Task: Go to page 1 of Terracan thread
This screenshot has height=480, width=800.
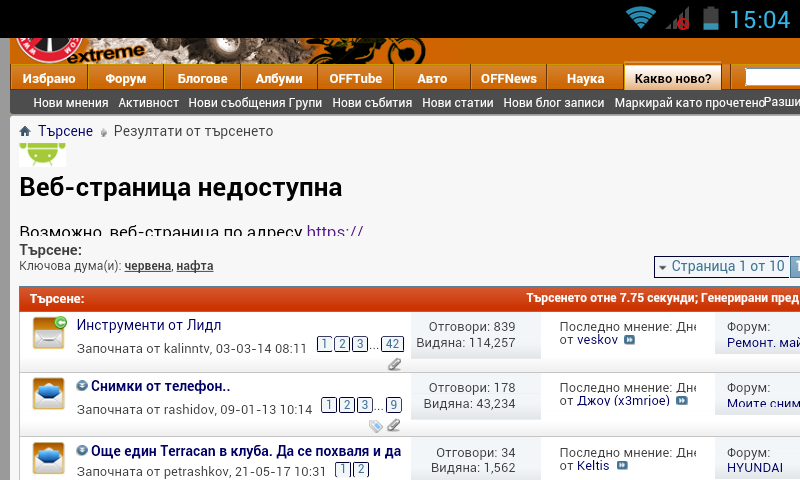Action: point(343,469)
